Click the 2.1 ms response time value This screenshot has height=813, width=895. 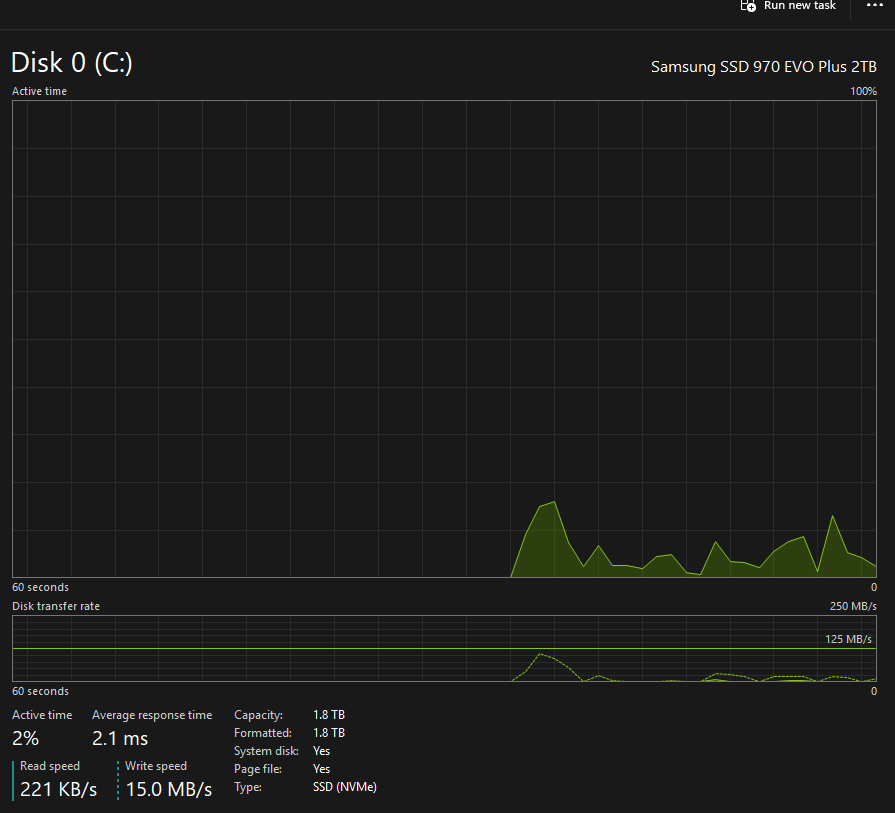tap(120, 738)
